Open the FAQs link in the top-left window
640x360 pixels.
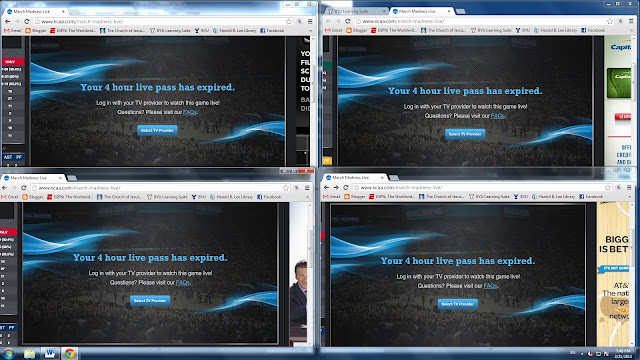[190, 112]
